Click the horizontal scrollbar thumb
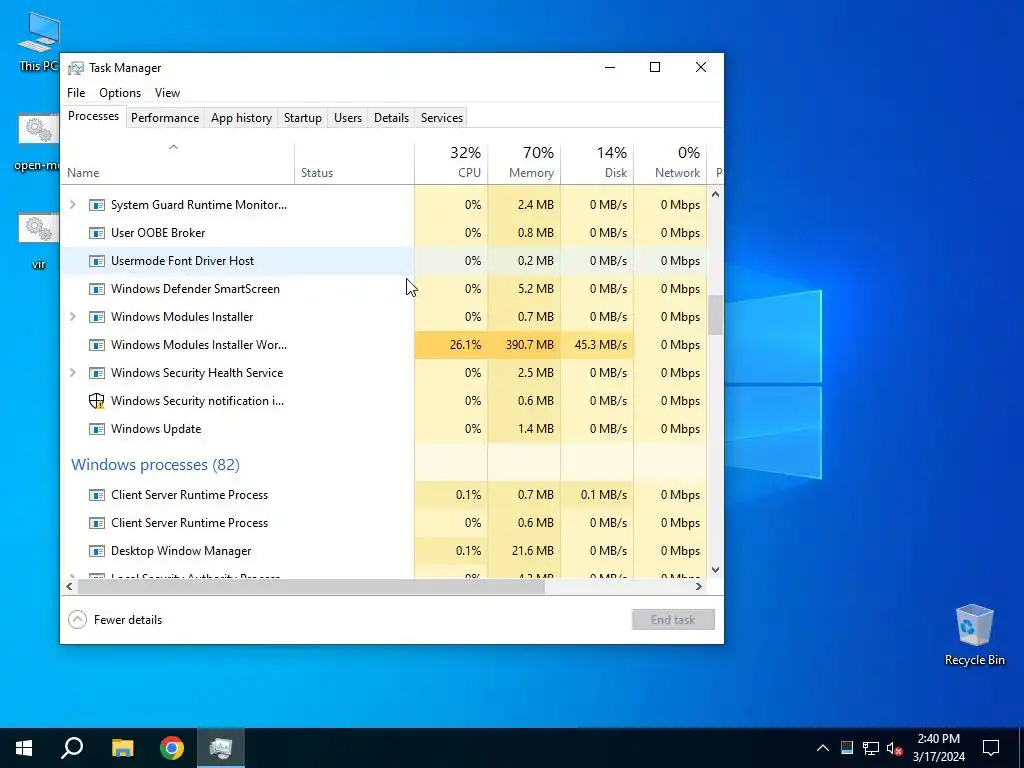This screenshot has height=768, width=1024. tap(311, 586)
